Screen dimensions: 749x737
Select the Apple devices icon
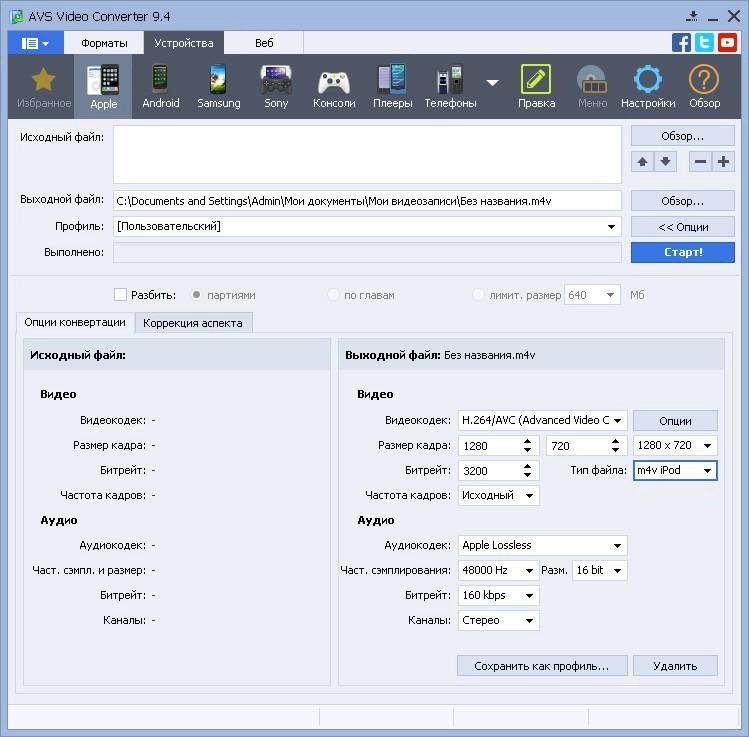[x=103, y=80]
